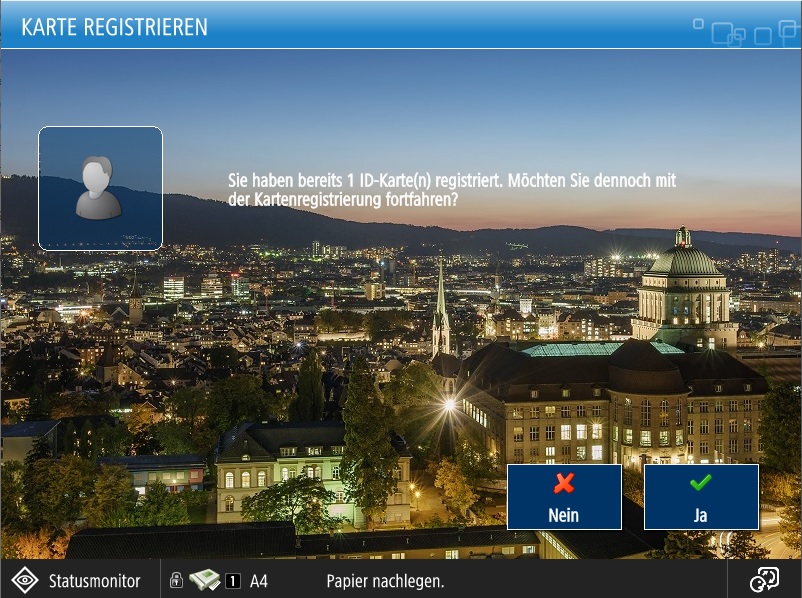Click the padlock icon in status bar
This screenshot has width=802, height=598.
pos(176,580)
